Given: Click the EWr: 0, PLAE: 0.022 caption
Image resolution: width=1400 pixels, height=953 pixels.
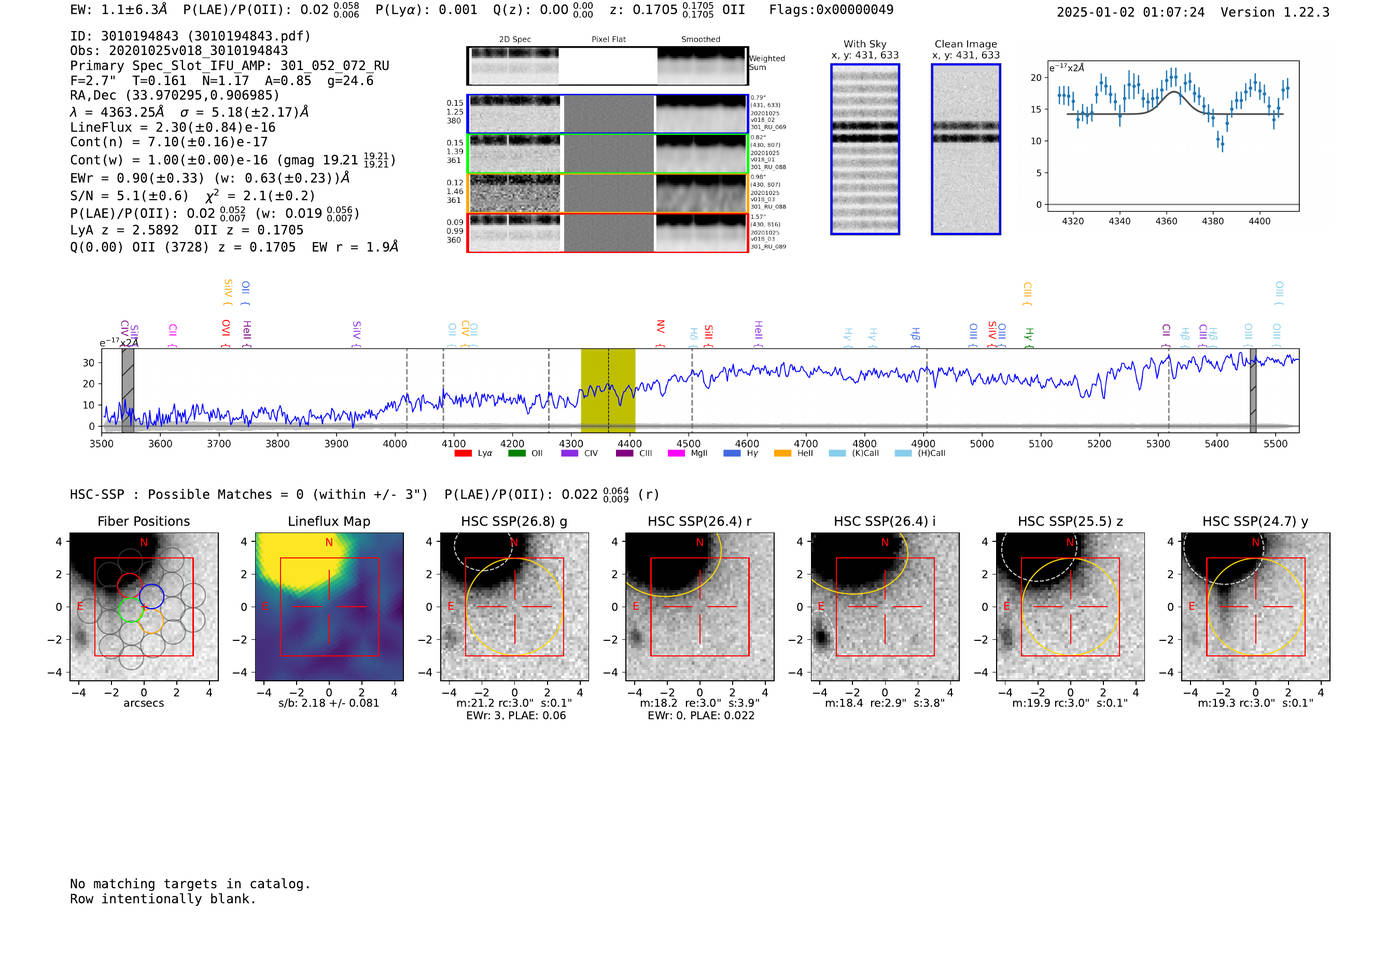Looking at the screenshot, I should [x=700, y=715].
